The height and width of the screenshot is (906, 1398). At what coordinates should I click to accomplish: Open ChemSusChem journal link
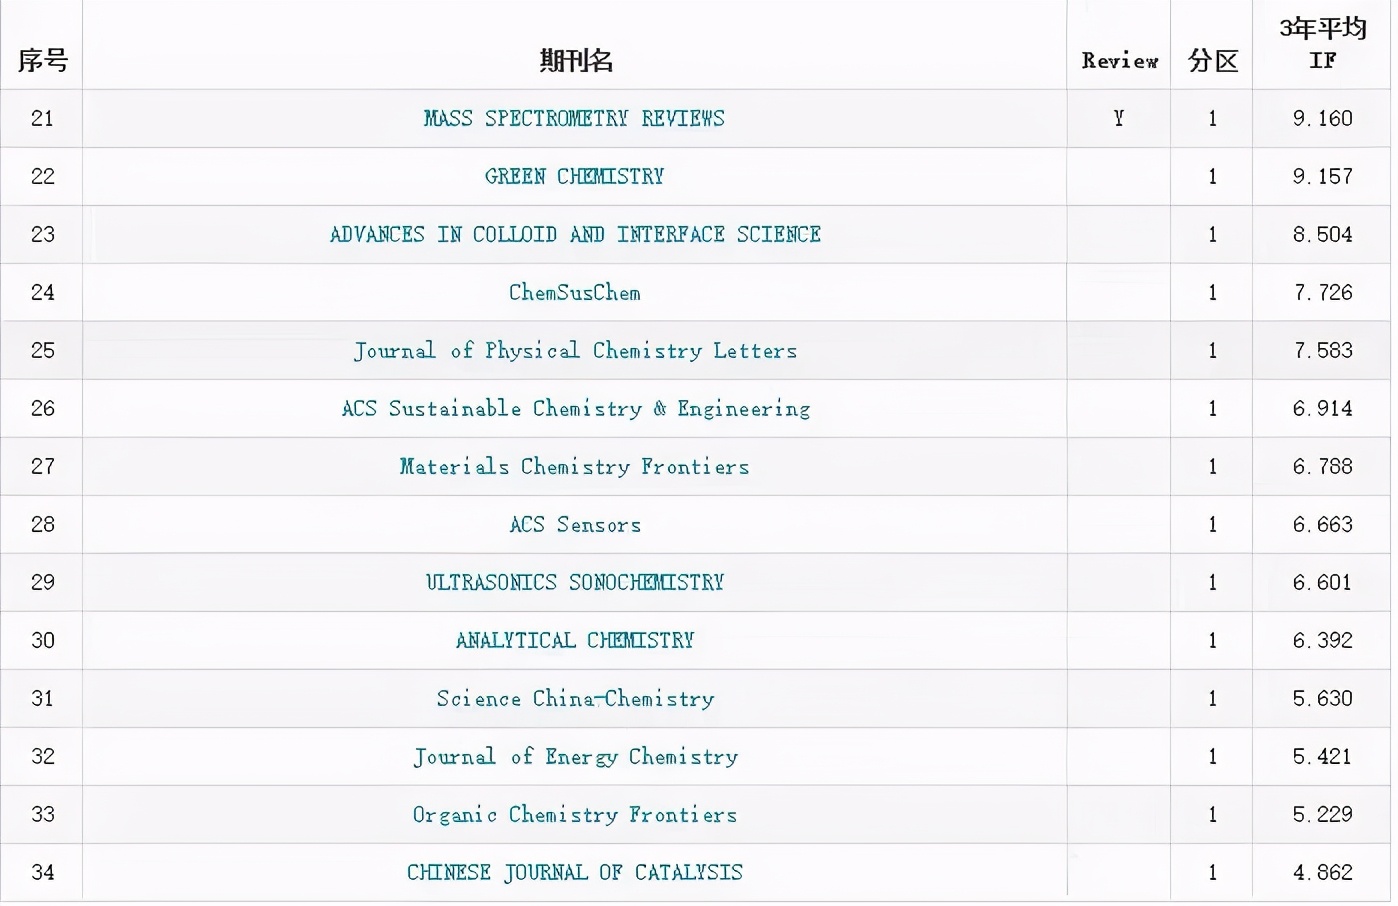coord(574,292)
